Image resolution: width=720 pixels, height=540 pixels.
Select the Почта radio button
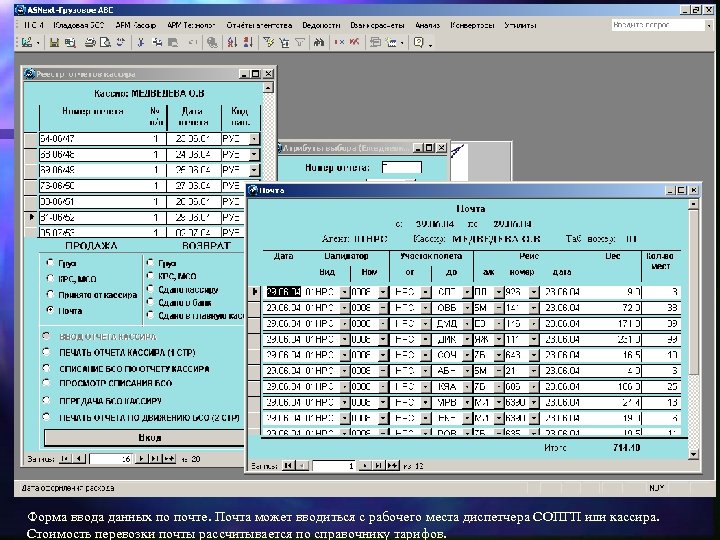coord(50,310)
